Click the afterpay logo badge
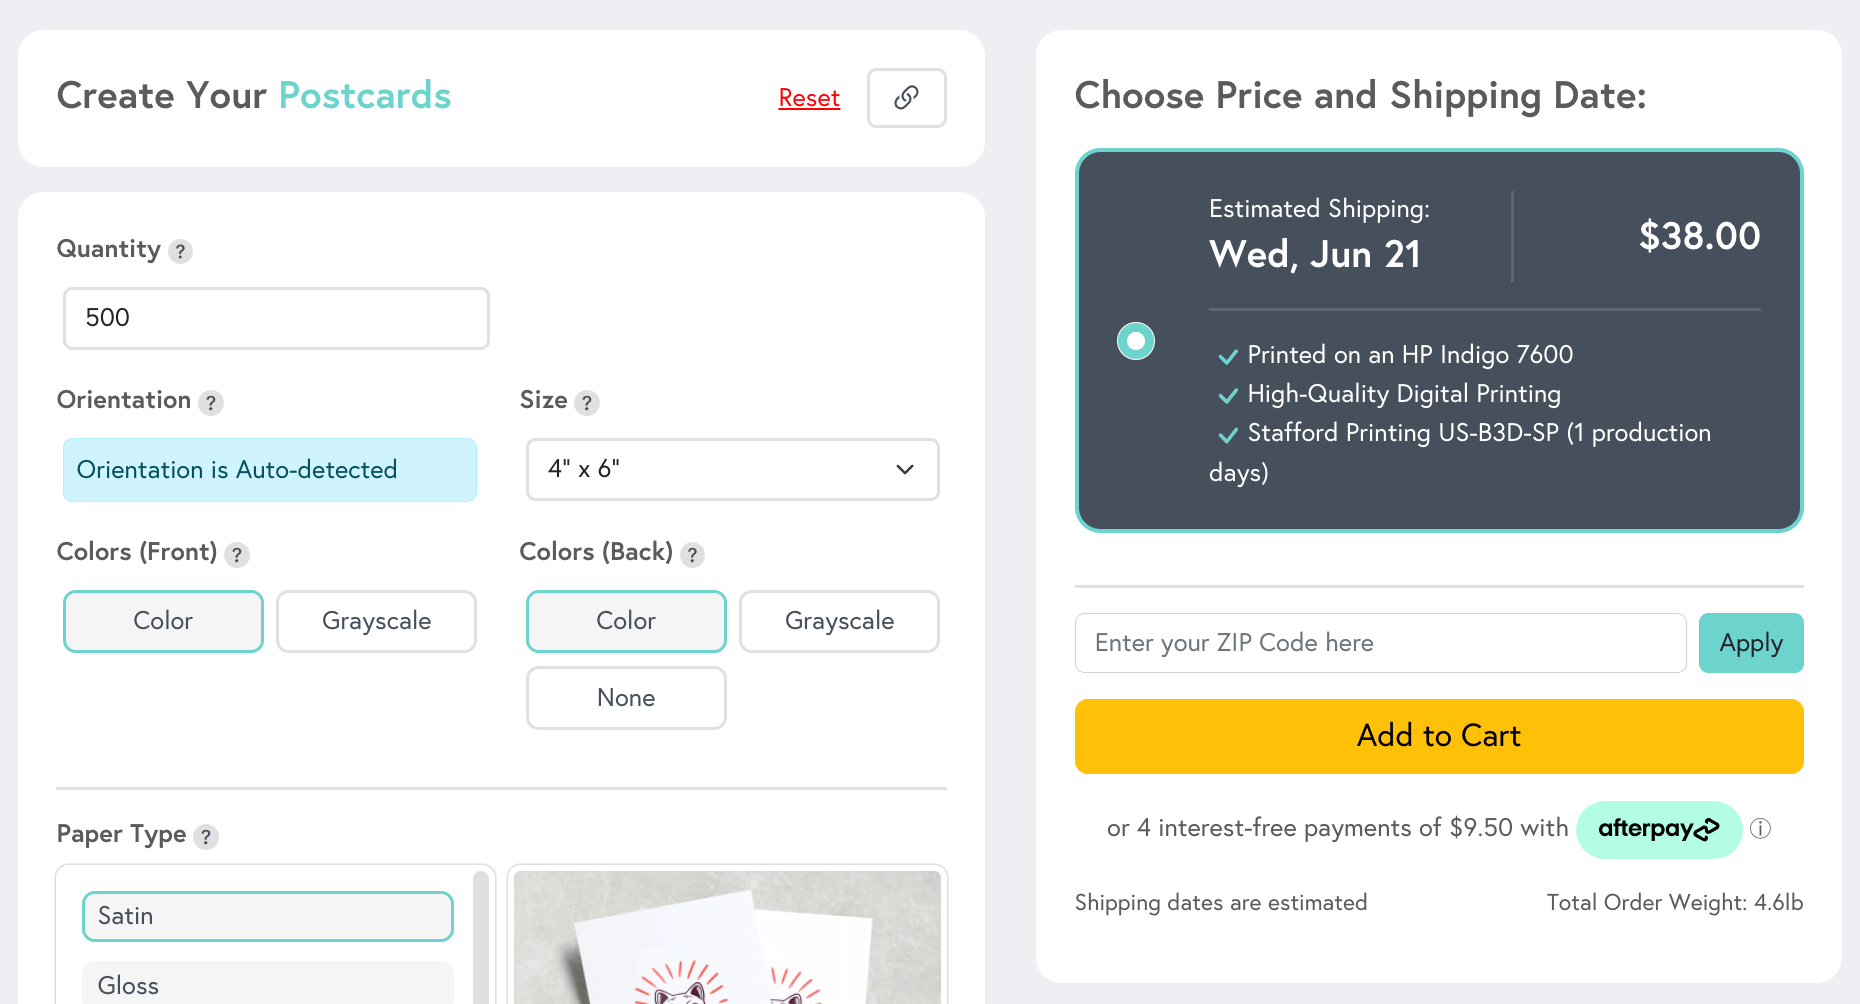1860x1004 pixels. (x=1658, y=829)
